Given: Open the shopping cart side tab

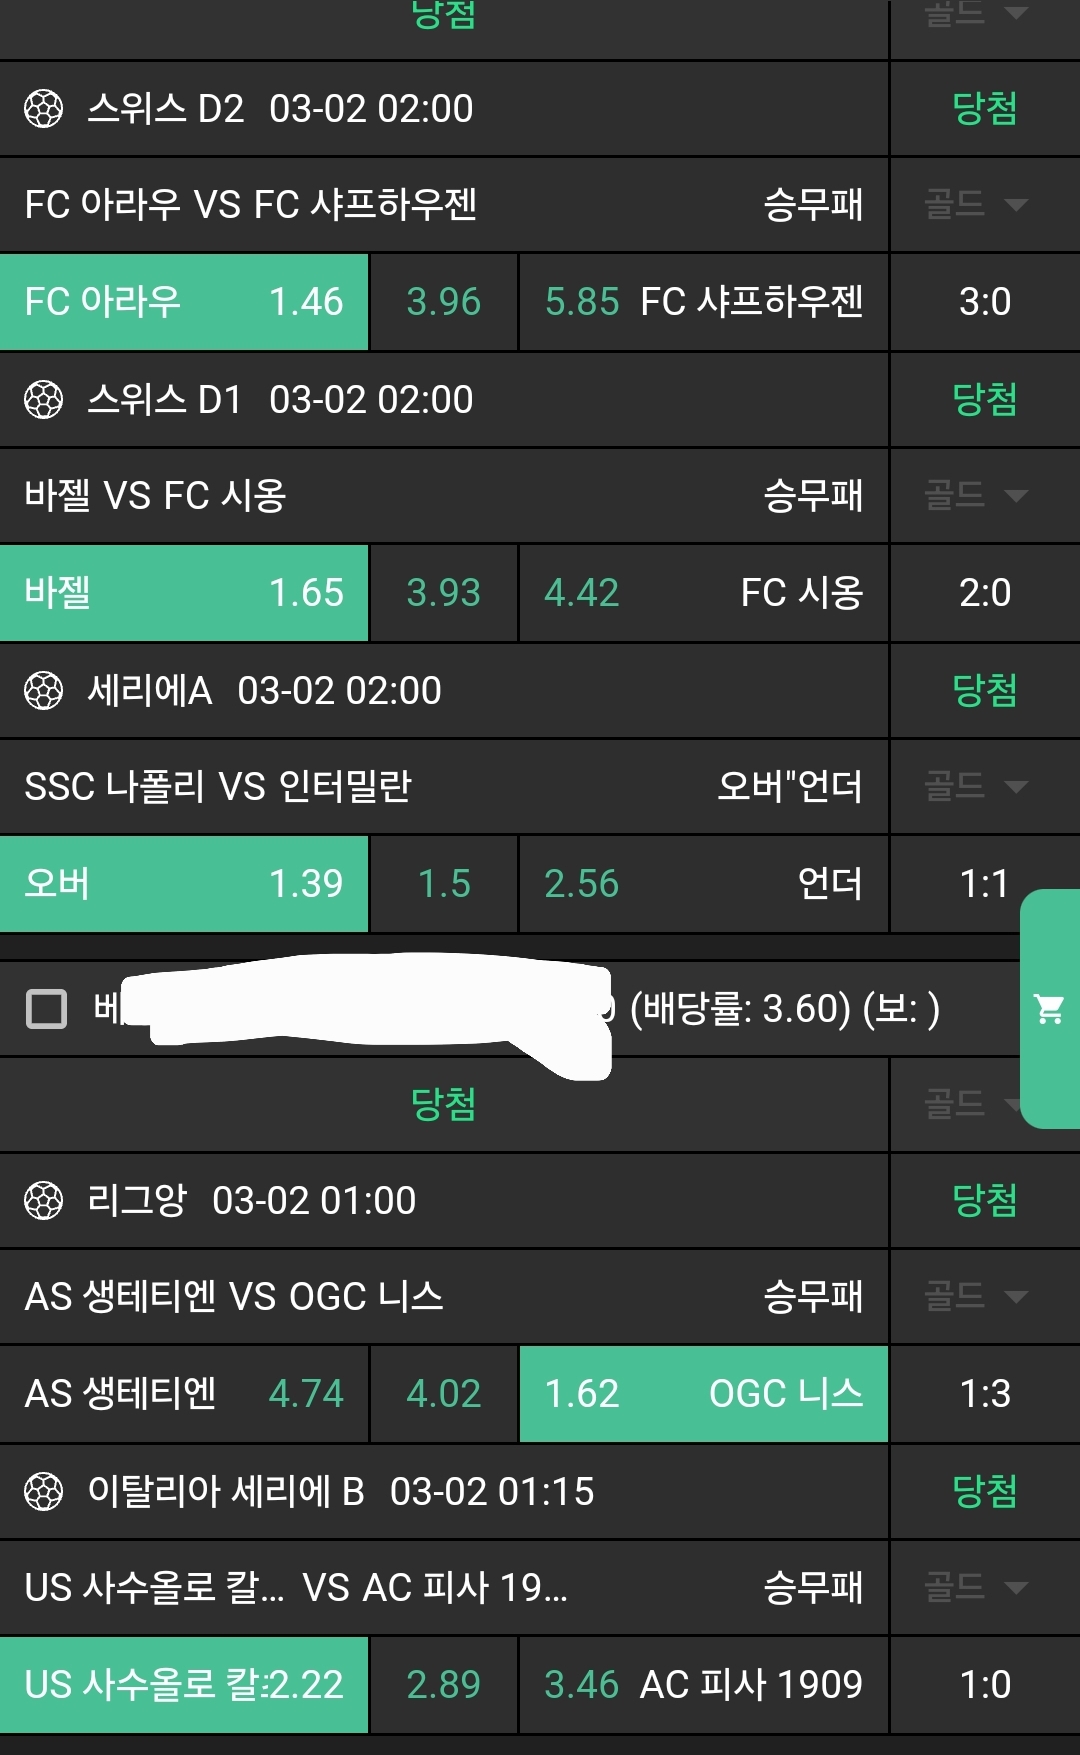Looking at the screenshot, I should 1049,1009.
